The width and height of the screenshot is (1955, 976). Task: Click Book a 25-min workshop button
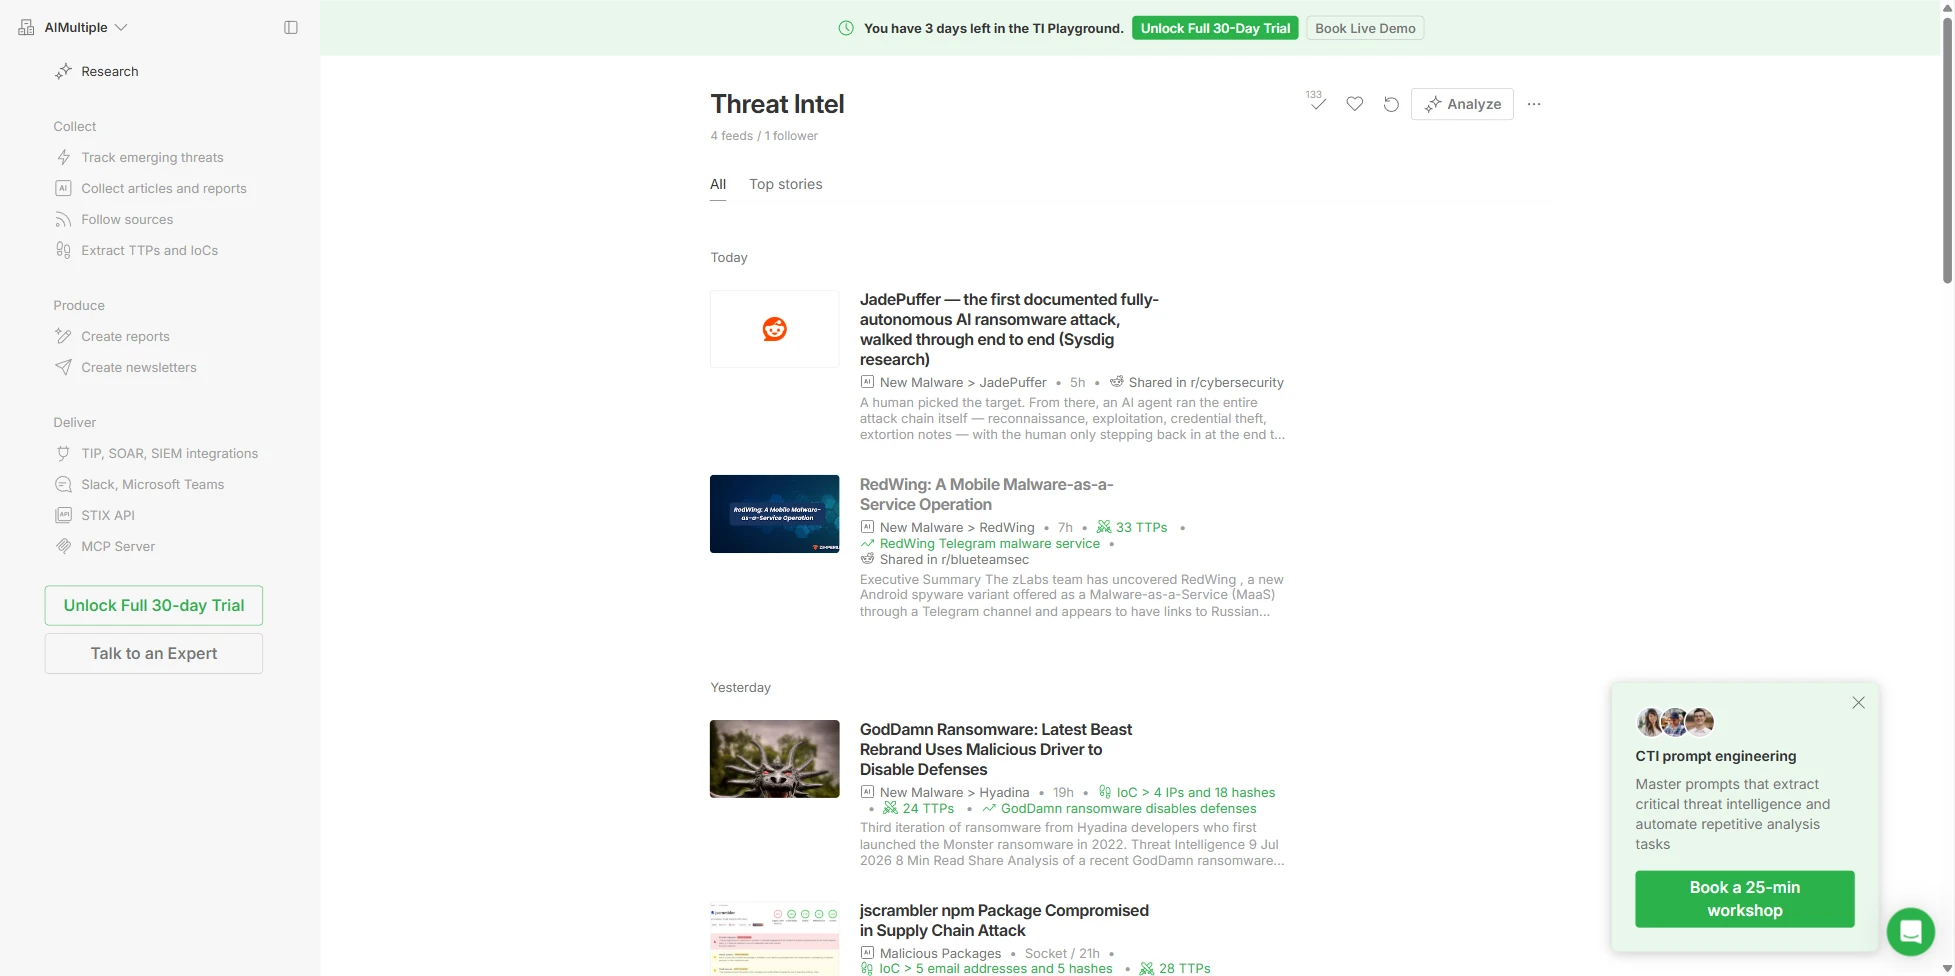1744,899
